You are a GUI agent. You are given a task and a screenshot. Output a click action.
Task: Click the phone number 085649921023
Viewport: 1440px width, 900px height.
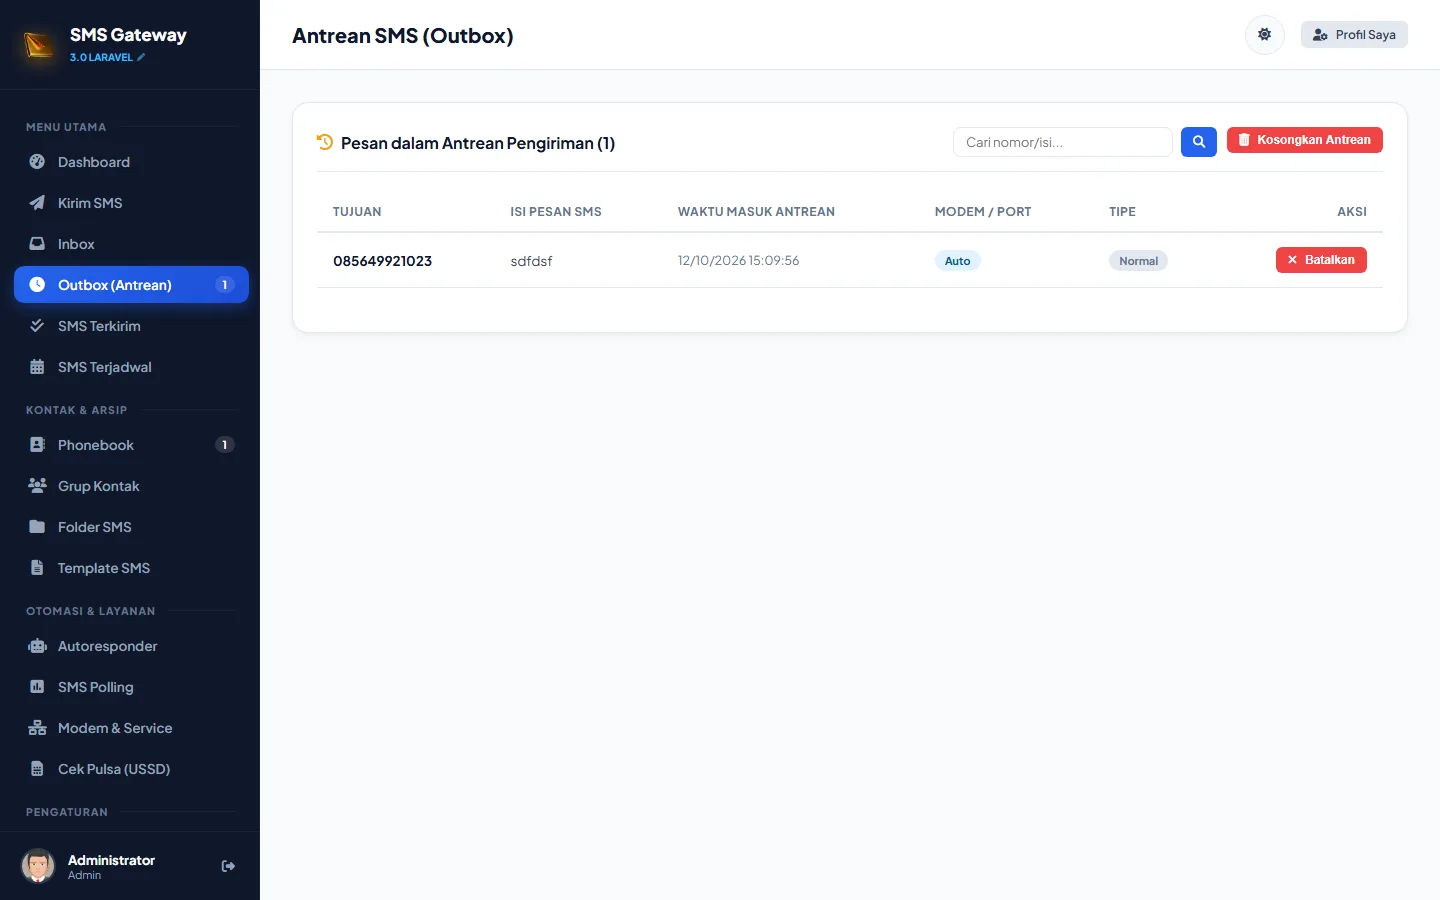point(382,261)
